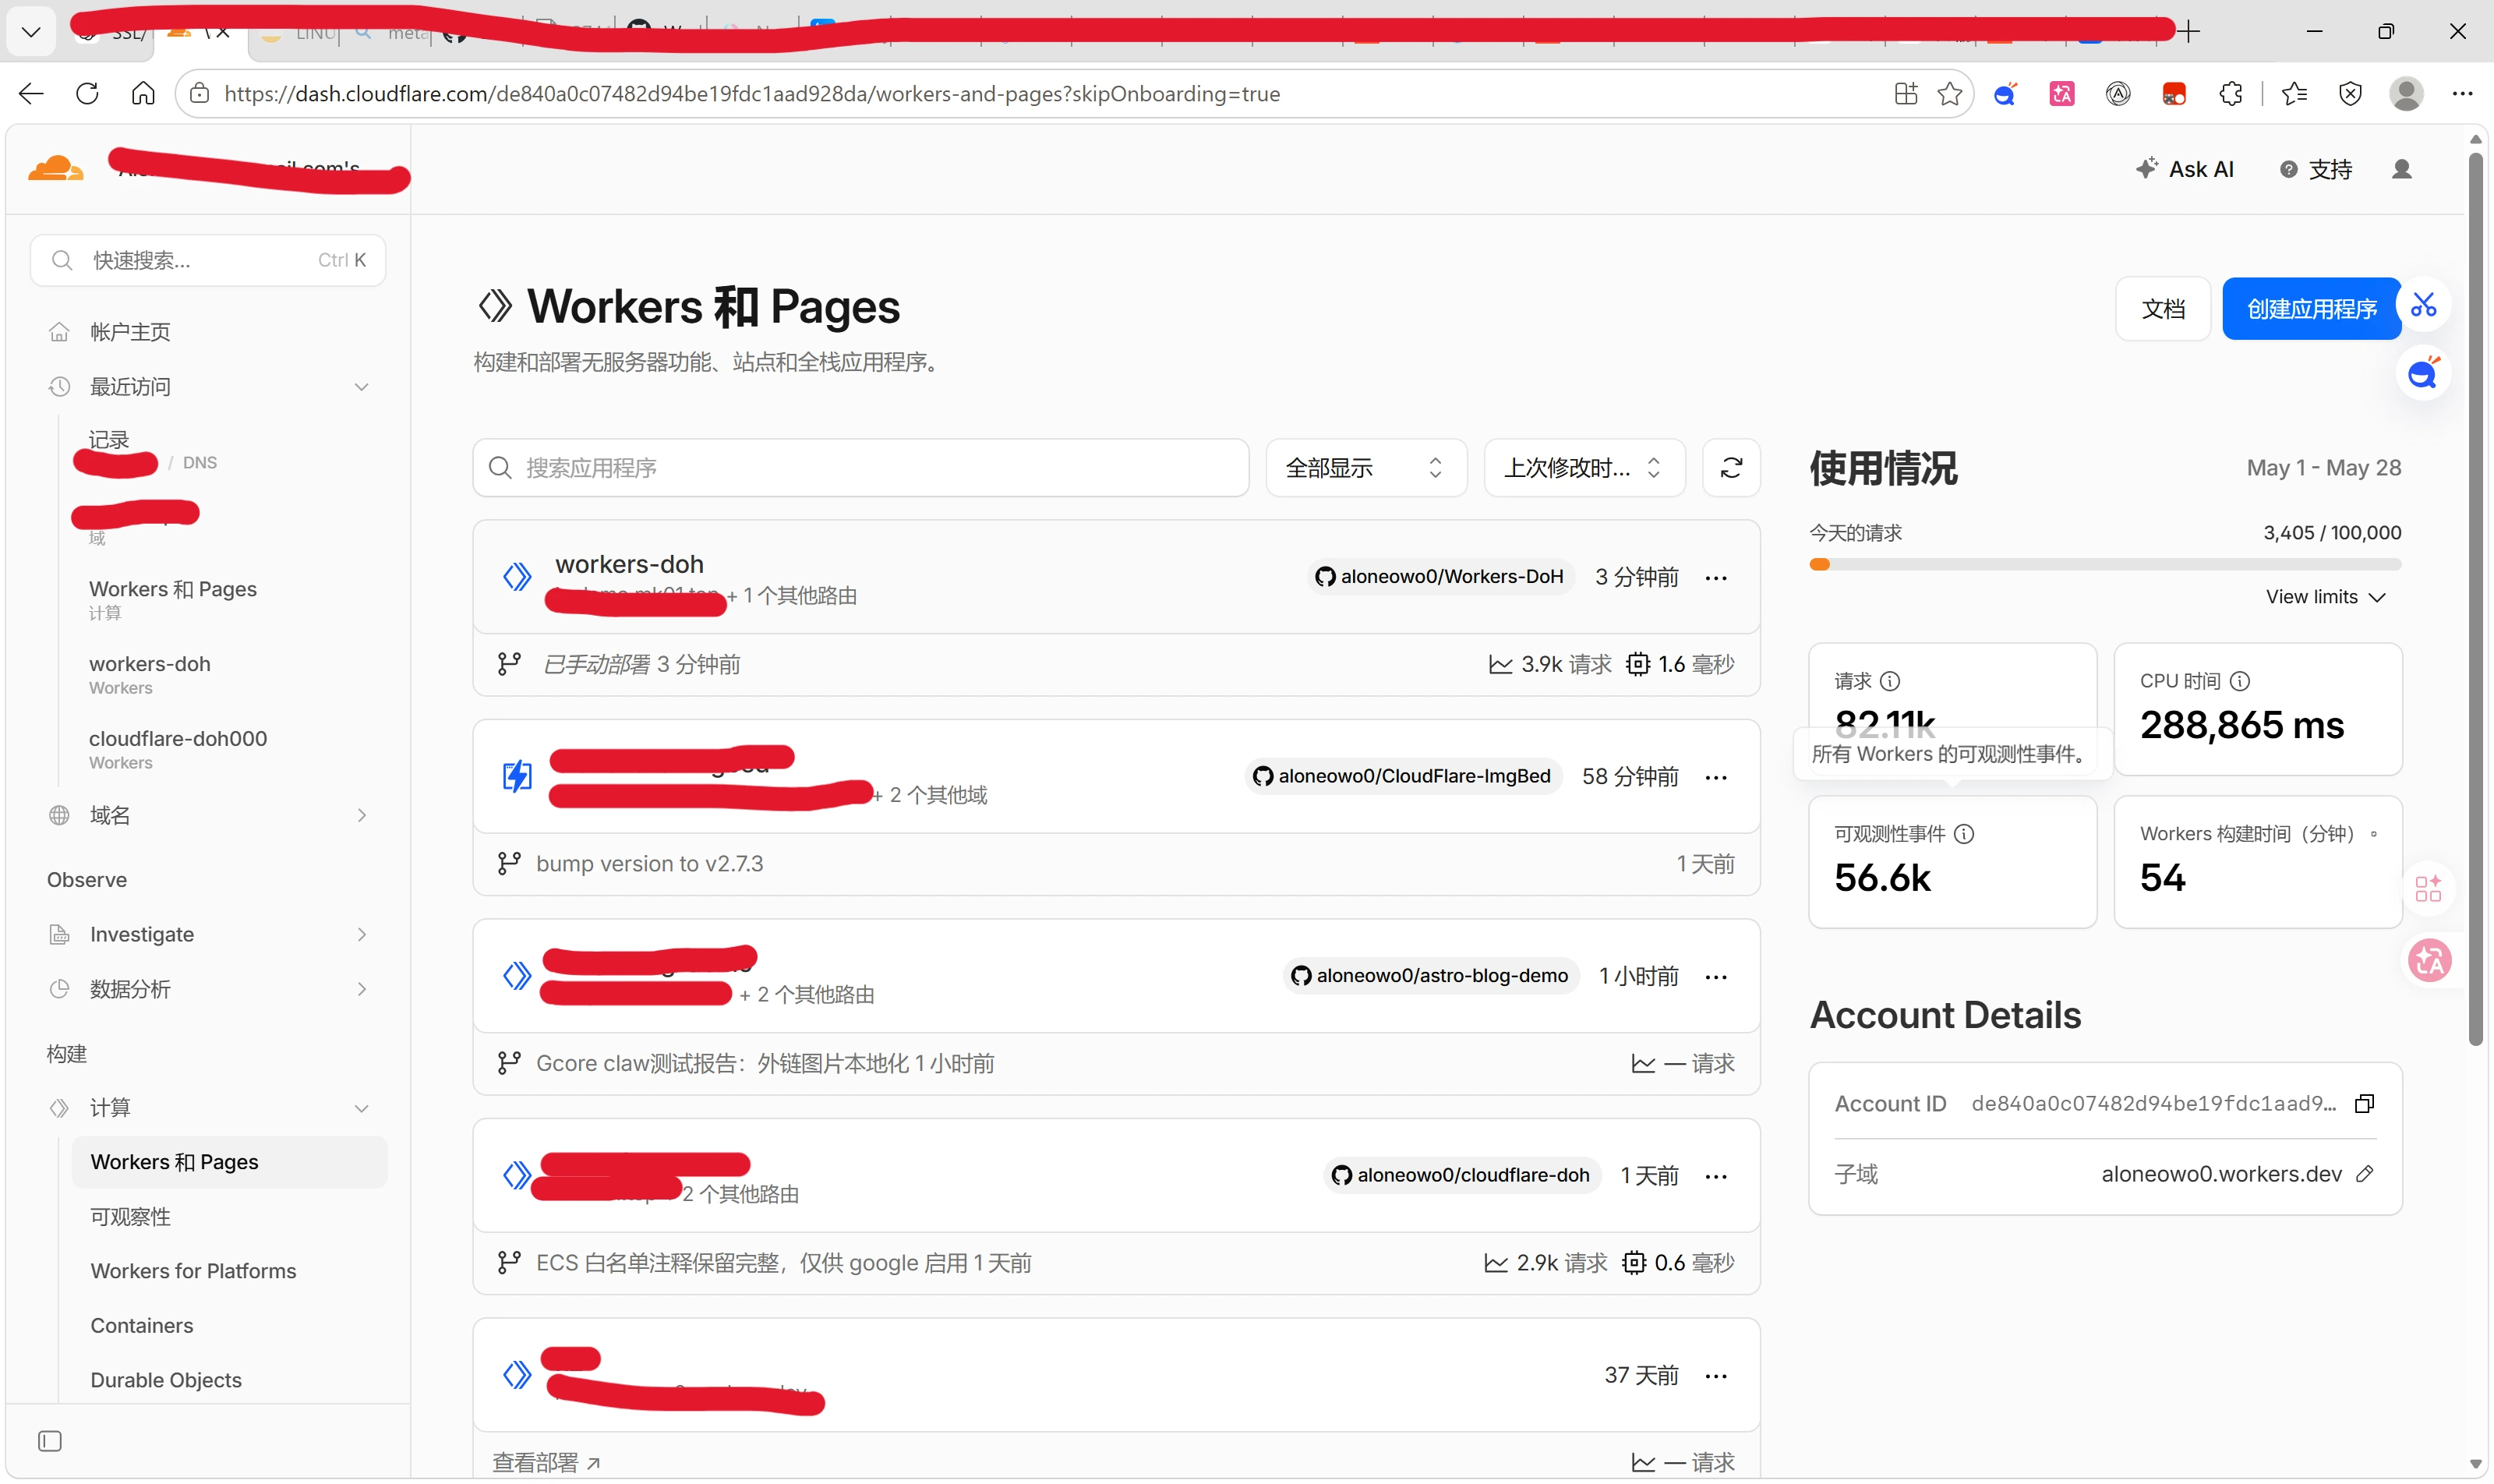Open more options for CloudFlare-ImgBed project

tap(1716, 777)
